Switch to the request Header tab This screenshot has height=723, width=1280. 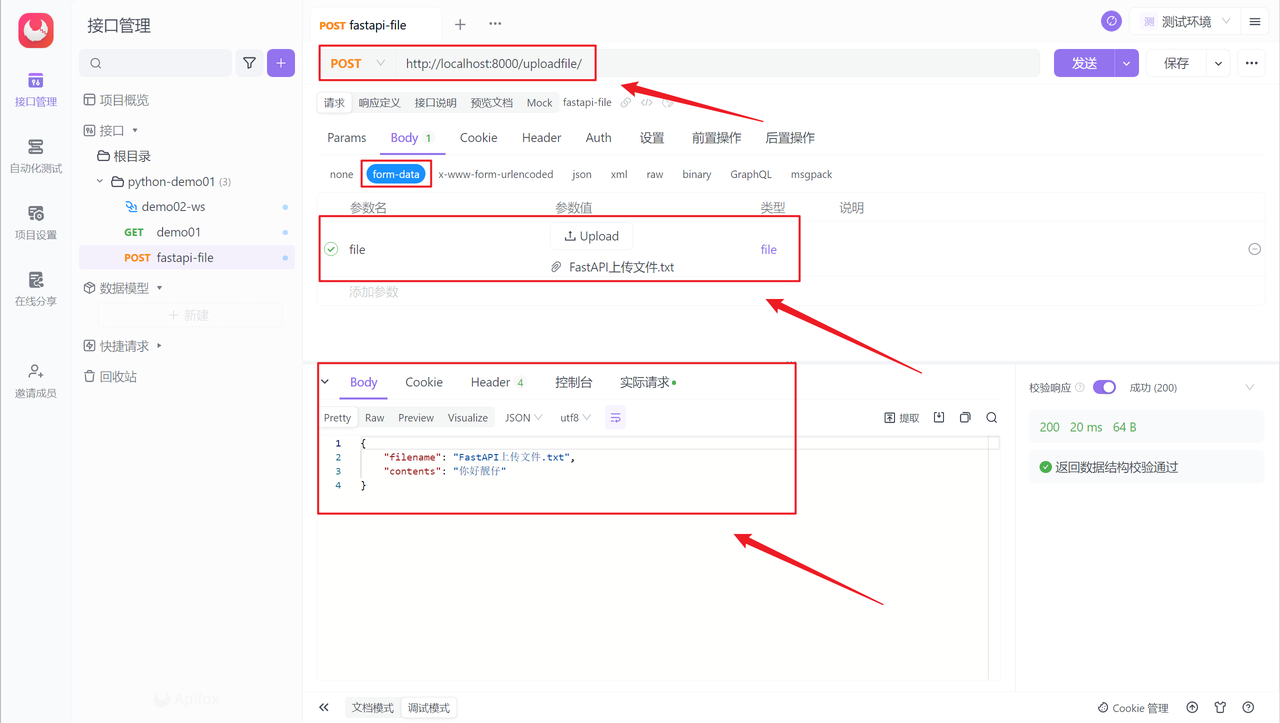click(x=541, y=138)
